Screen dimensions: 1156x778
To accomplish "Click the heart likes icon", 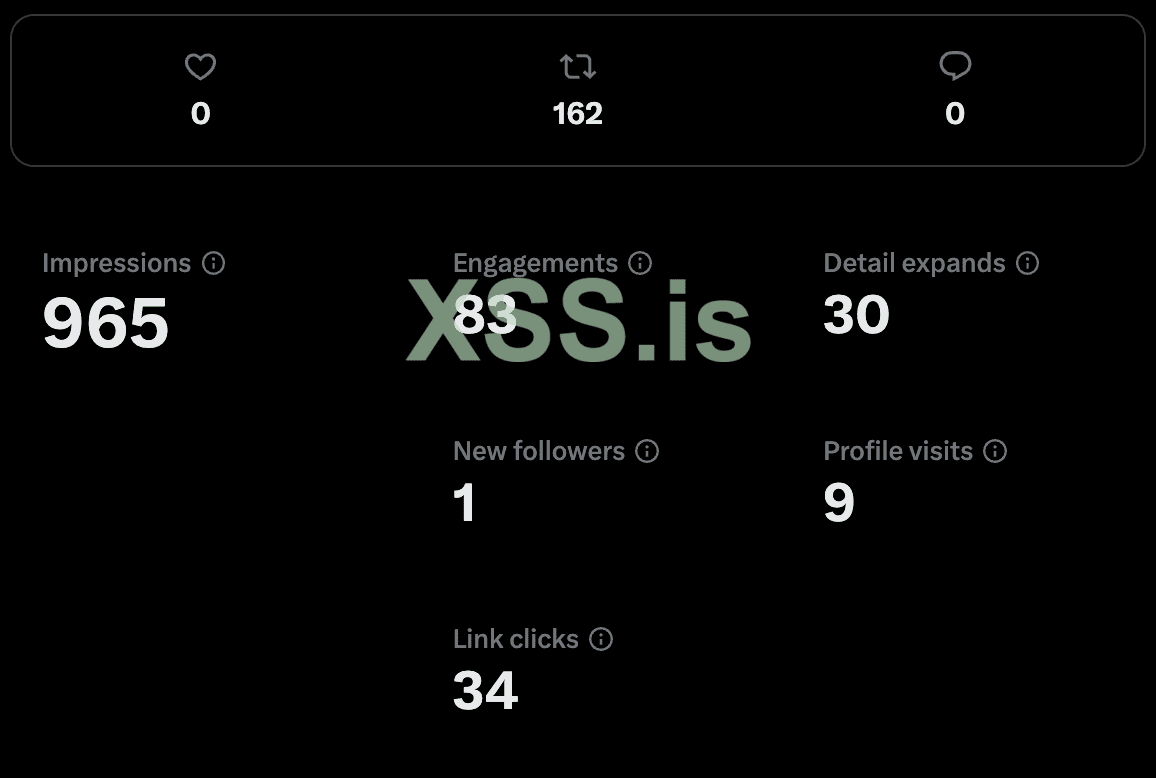I will click(201, 67).
